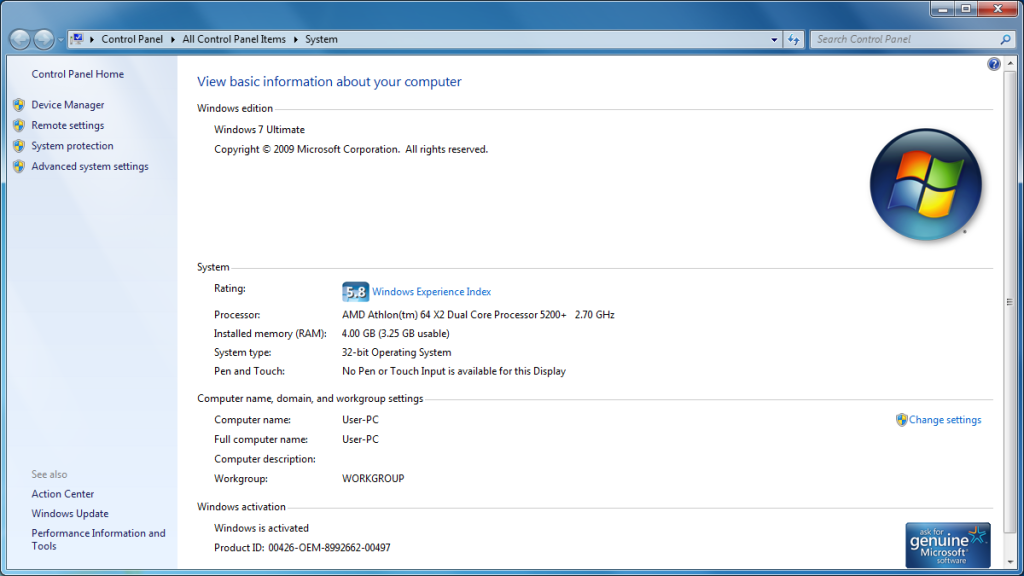1024x576 pixels.
Task: Open Advanced system settings
Action: [x=90, y=167]
